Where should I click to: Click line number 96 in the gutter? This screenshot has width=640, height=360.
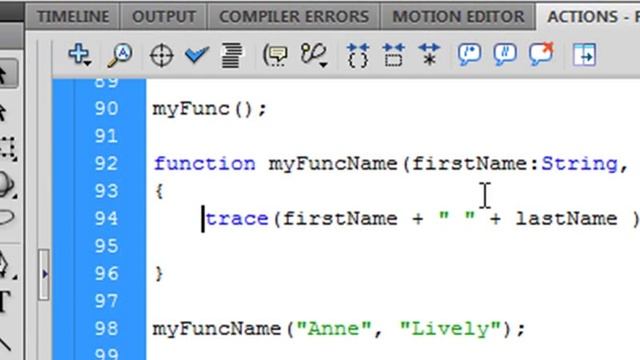coord(106,273)
